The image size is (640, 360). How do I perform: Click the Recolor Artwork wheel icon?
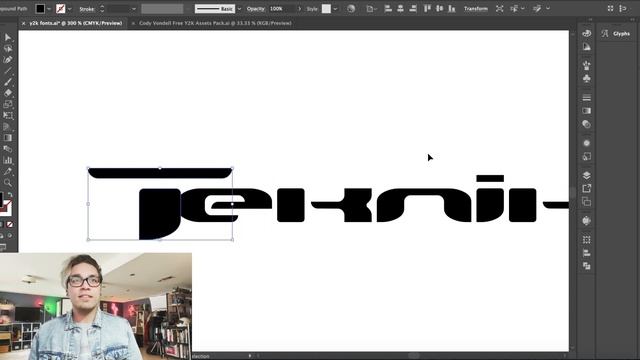click(x=351, y=9)
